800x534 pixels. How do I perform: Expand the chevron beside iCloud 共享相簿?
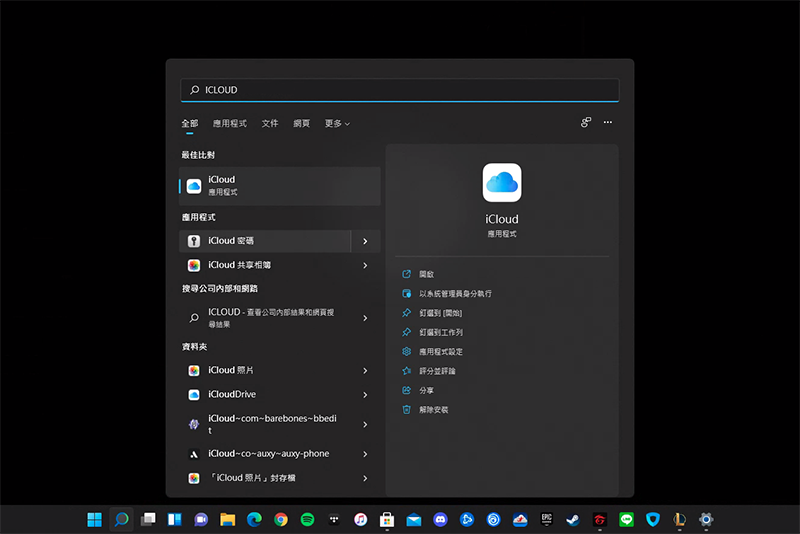click(x=365, y=266)
